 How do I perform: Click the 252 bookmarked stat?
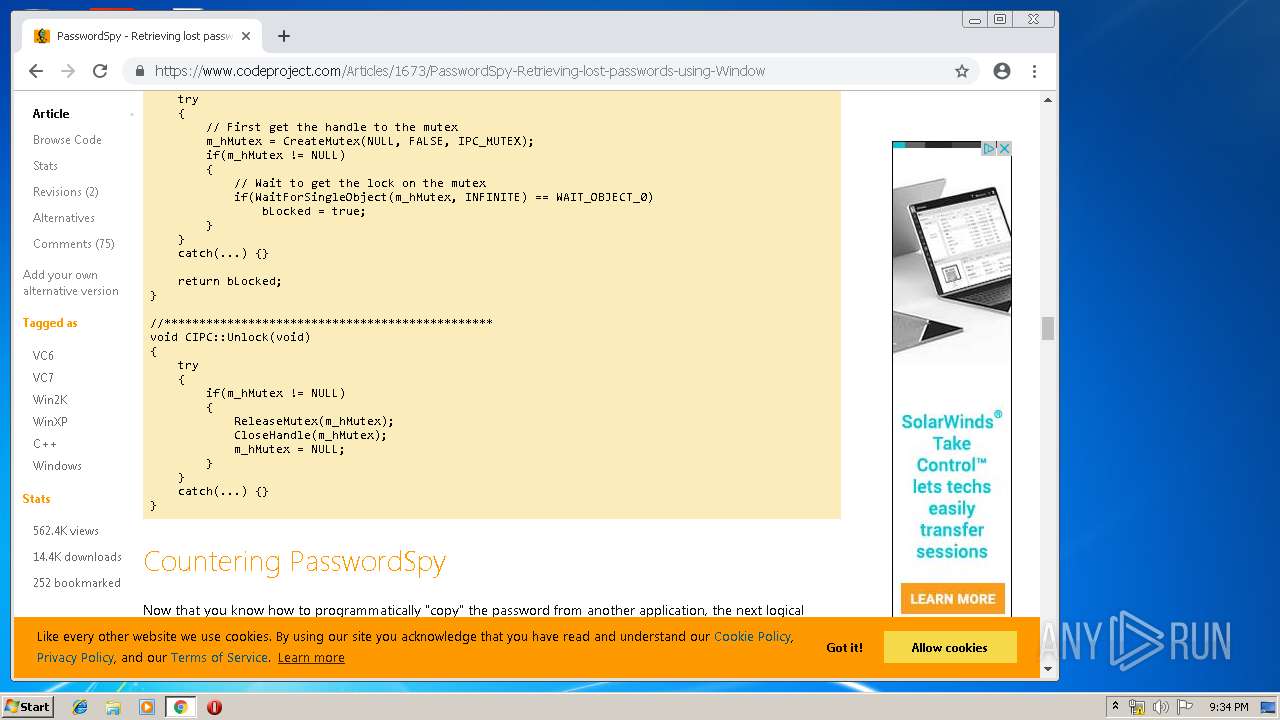(76, 583)
